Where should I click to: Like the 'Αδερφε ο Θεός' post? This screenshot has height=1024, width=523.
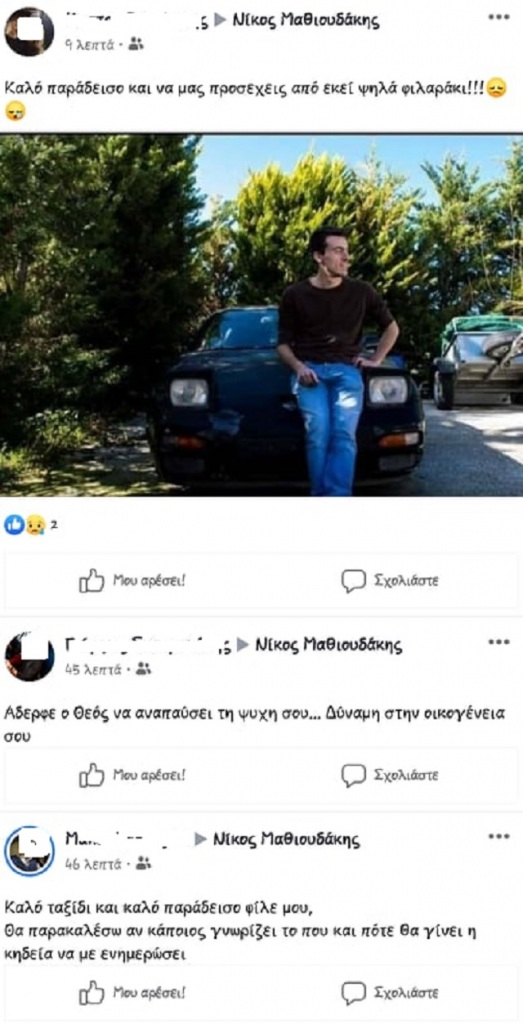133,775
